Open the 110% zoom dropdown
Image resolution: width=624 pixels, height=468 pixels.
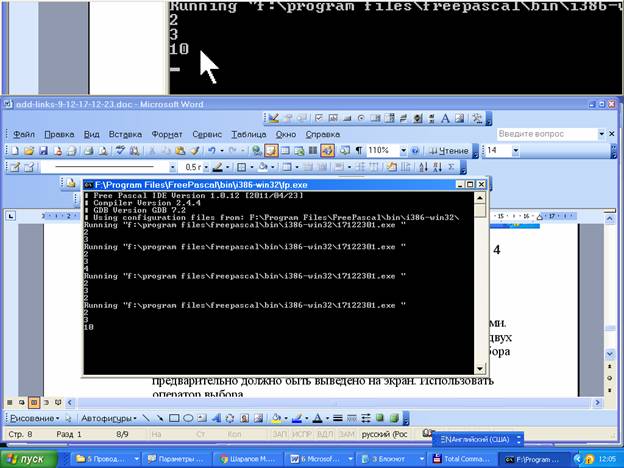click(x=404, y=151)
